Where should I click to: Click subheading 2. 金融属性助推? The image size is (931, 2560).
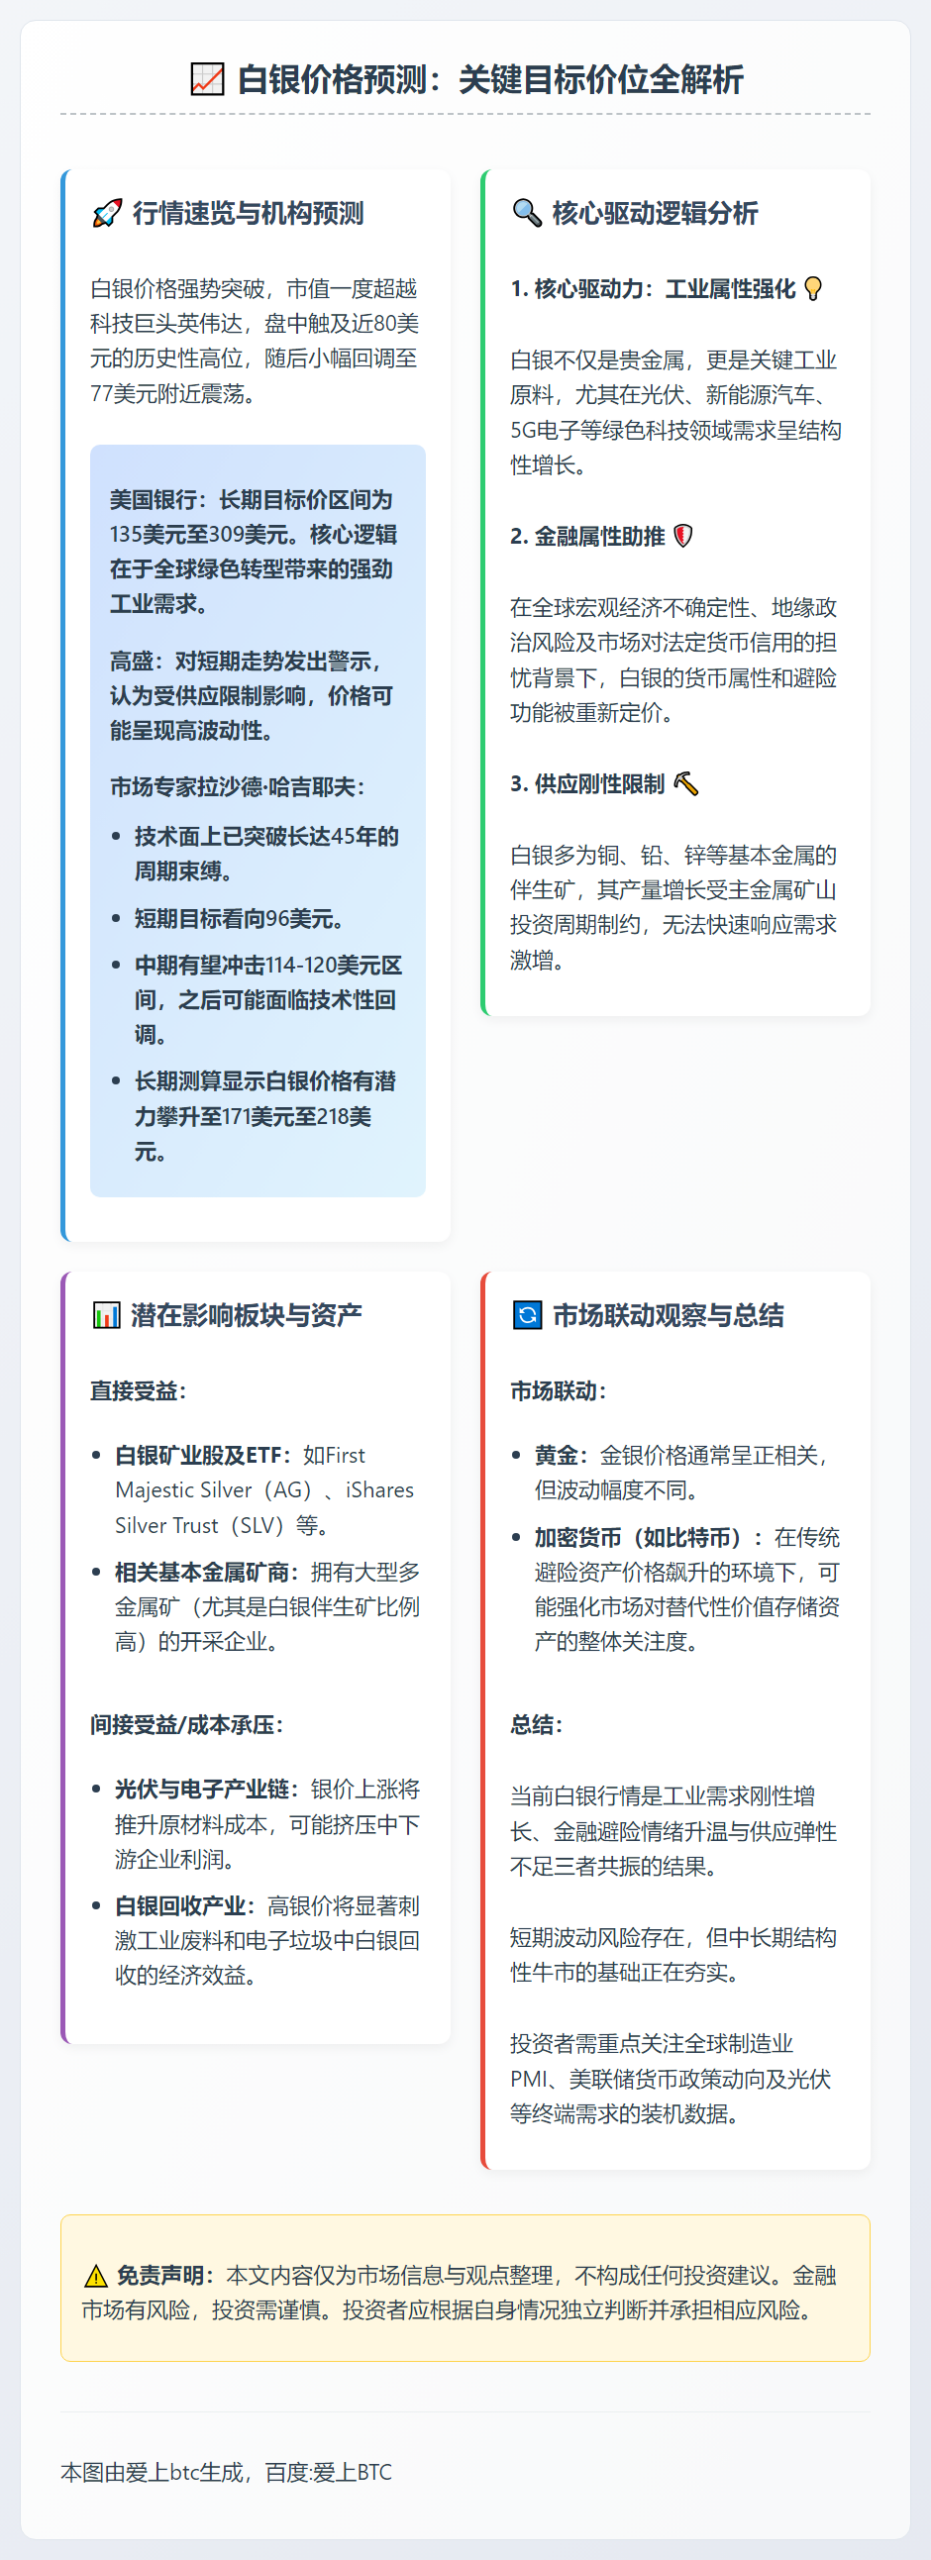click(587, 536)
